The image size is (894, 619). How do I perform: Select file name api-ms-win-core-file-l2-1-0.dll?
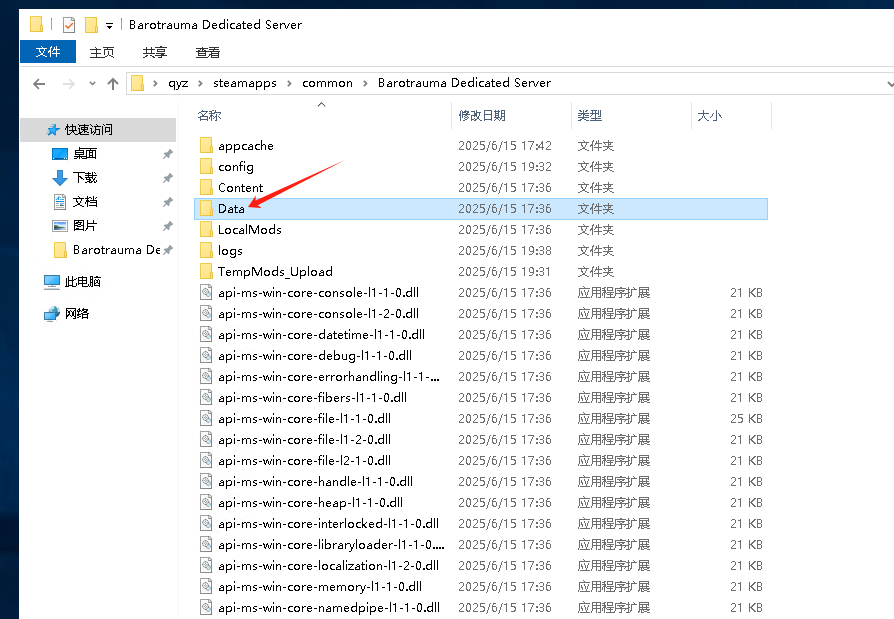304,461
